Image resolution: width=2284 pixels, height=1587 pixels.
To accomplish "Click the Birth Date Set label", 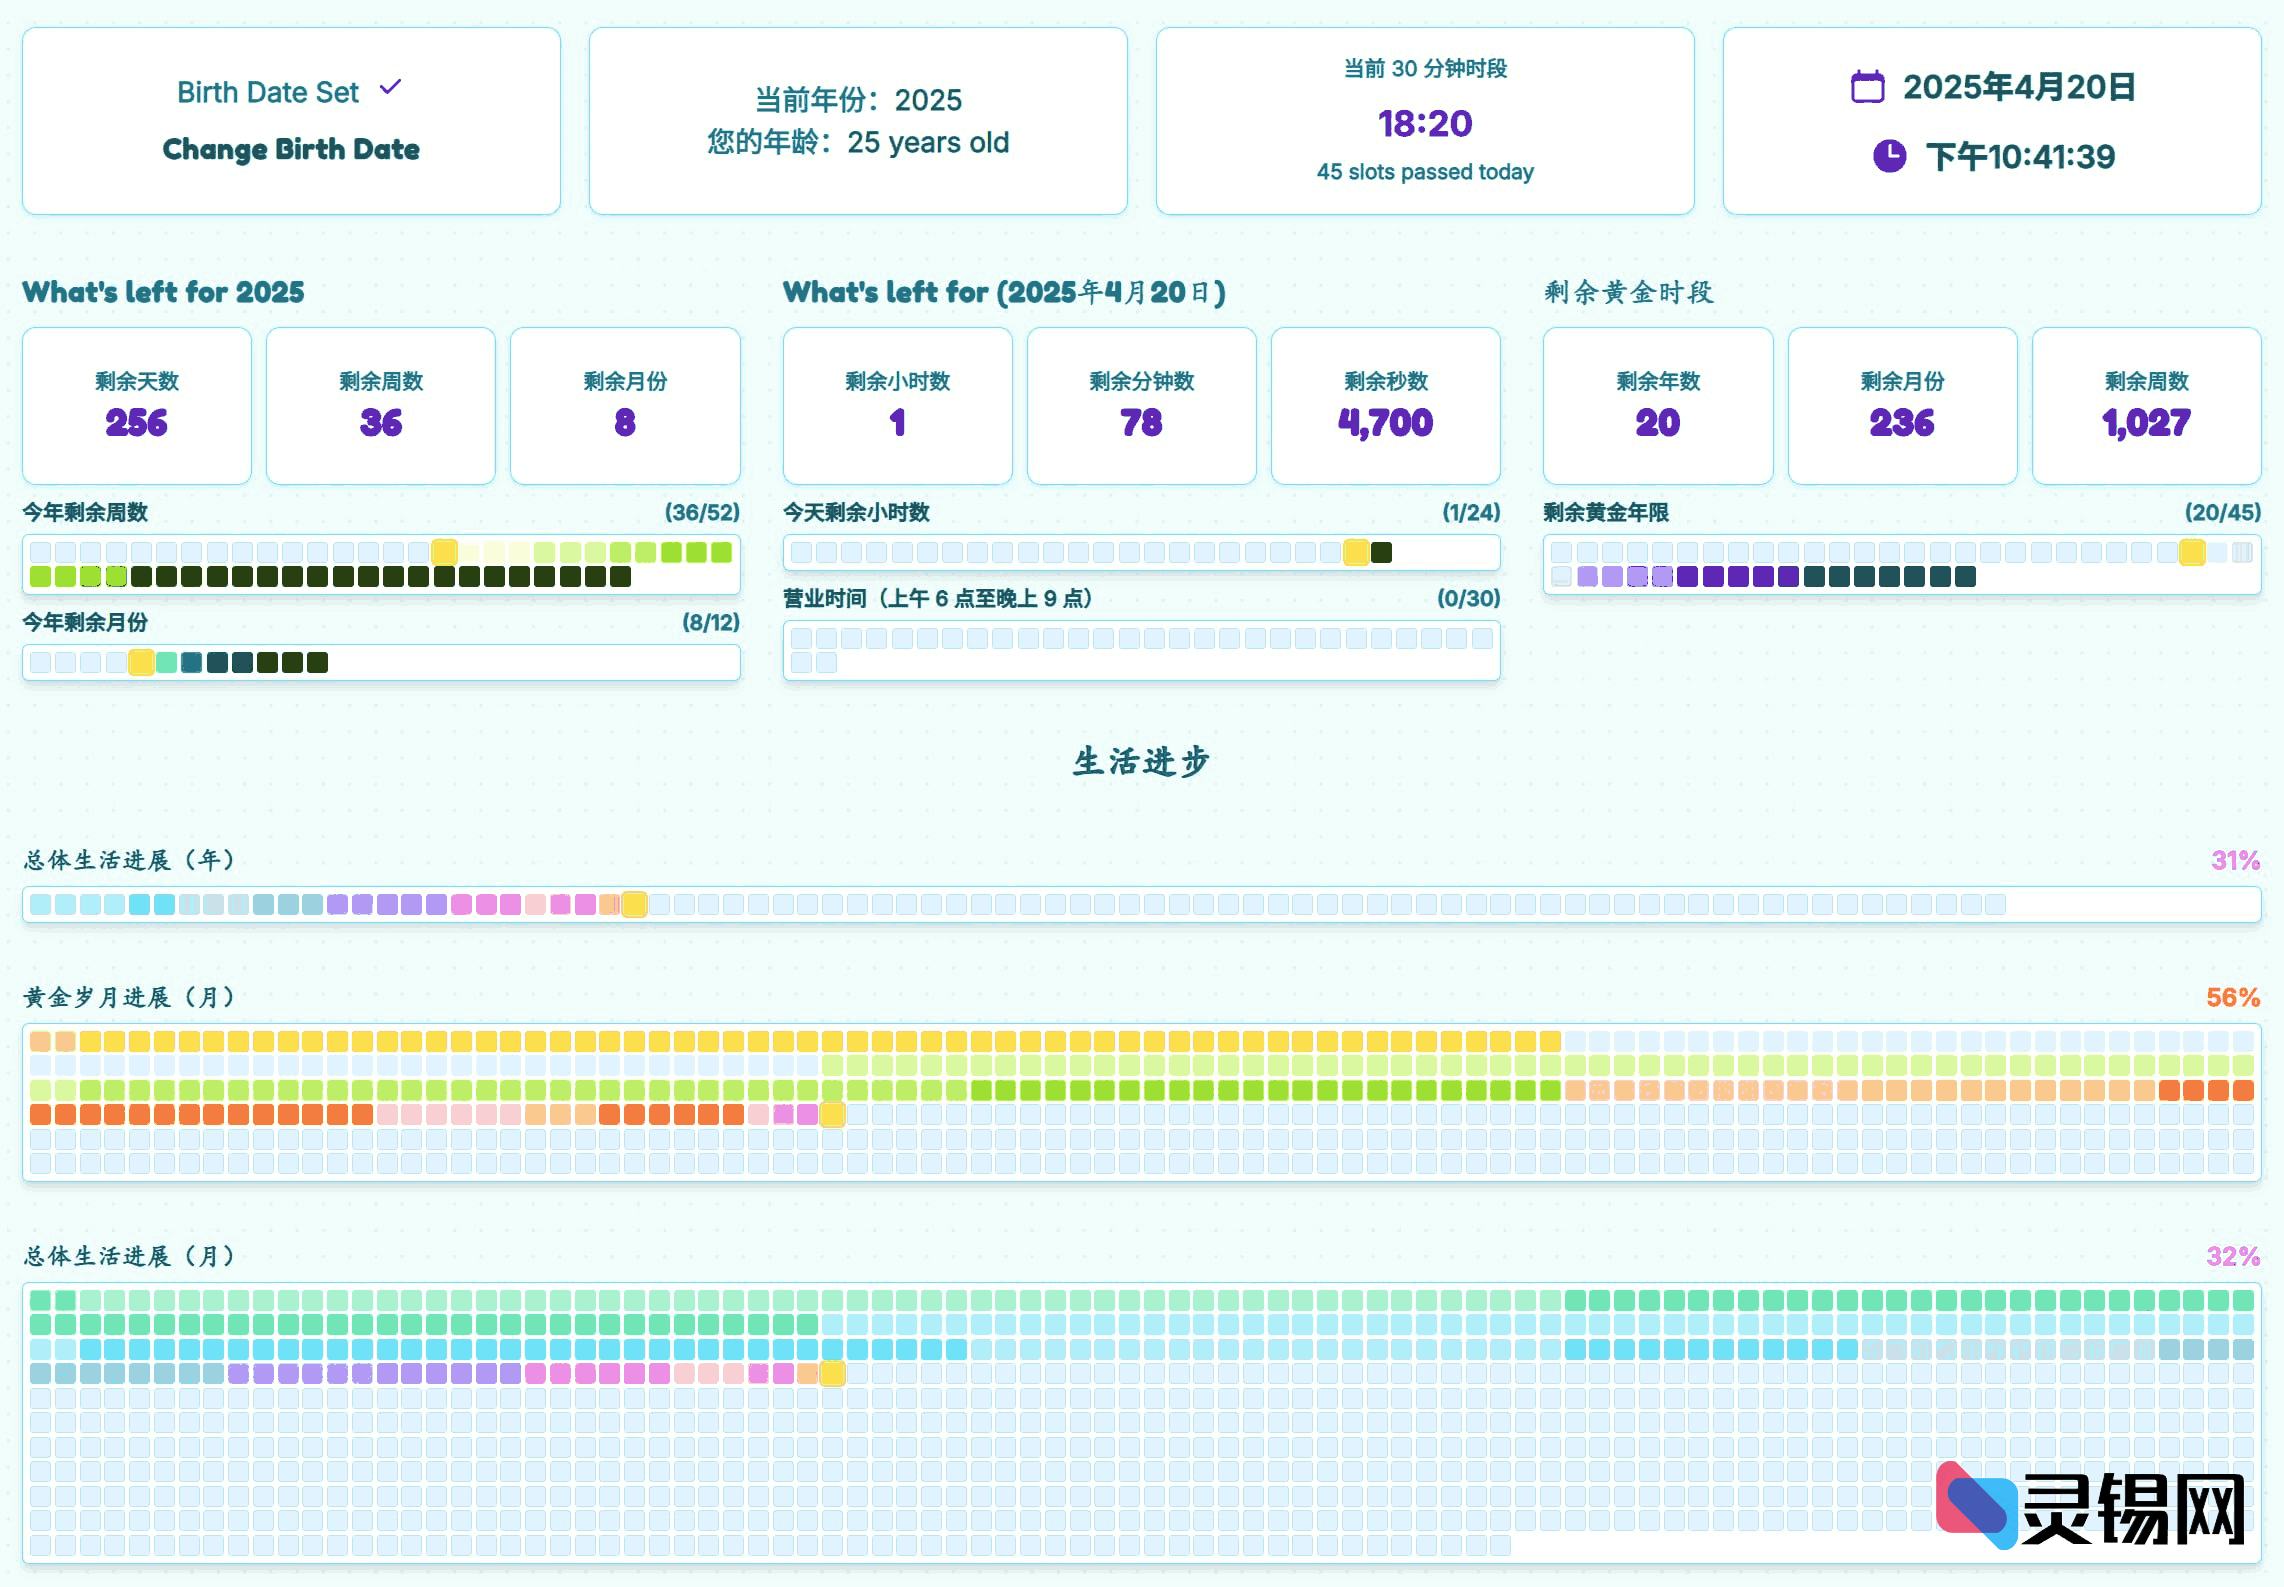I will [267, 92].
